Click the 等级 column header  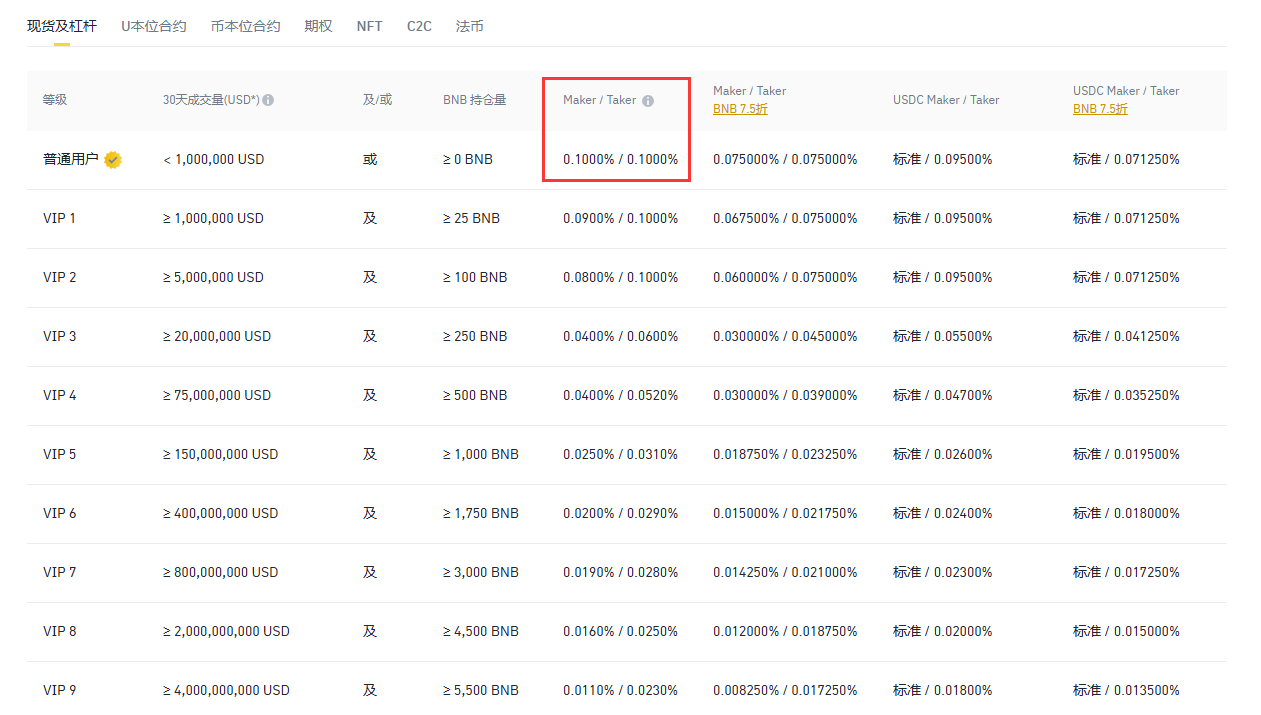click(55, 100)
